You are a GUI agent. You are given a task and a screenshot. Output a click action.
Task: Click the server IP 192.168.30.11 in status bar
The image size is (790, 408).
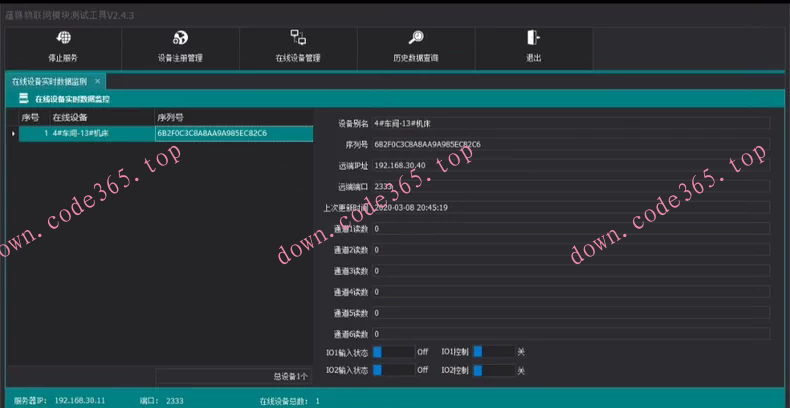click(80, 401)
